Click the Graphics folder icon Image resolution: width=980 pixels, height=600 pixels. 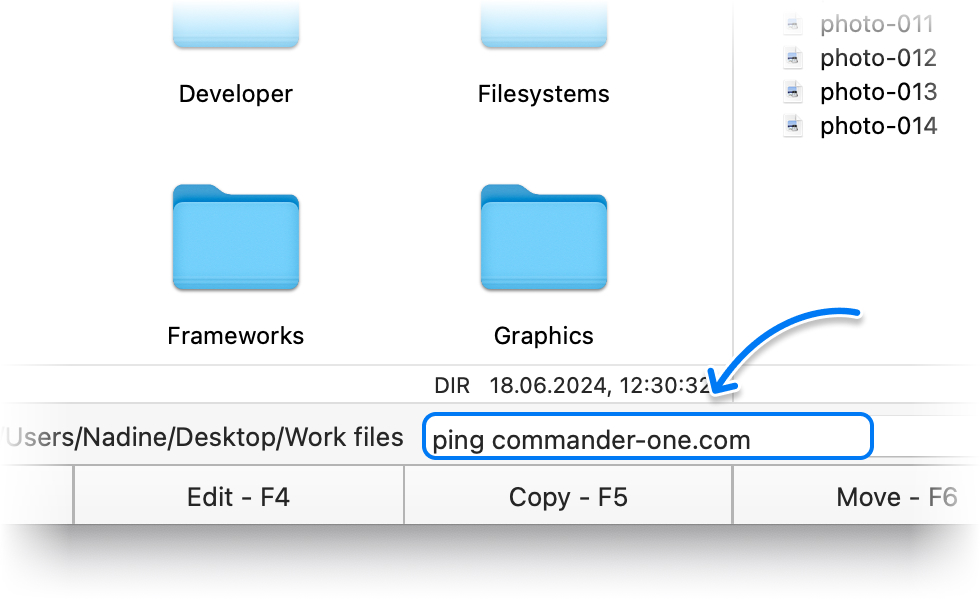coord(543,238)
